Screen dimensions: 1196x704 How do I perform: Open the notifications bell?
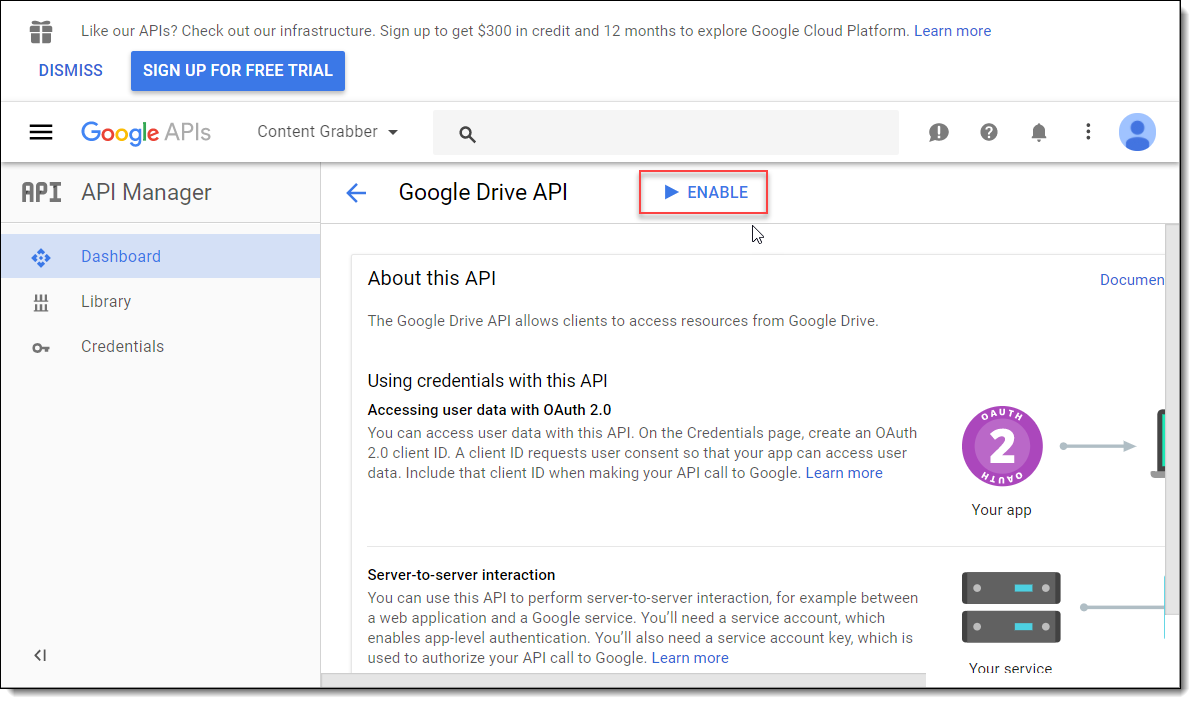tap(1038, 132)
